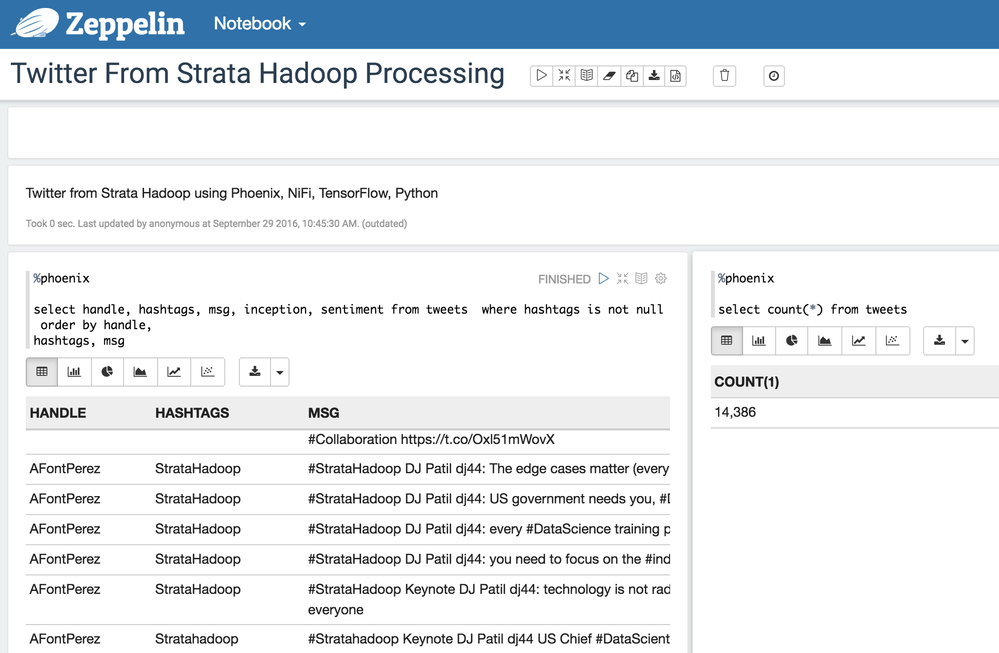Delete the notebook with the trash icon
This screenshot has width=999, height=653.
pos(725,75)
